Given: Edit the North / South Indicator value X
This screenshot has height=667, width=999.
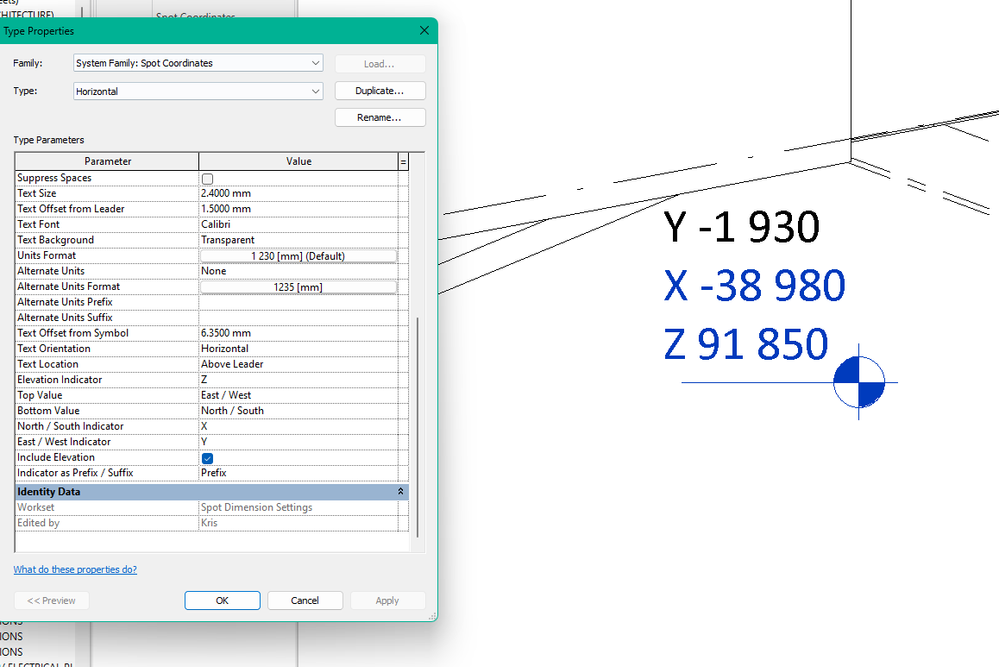Looking at the screenshot, I should point(298,426).
